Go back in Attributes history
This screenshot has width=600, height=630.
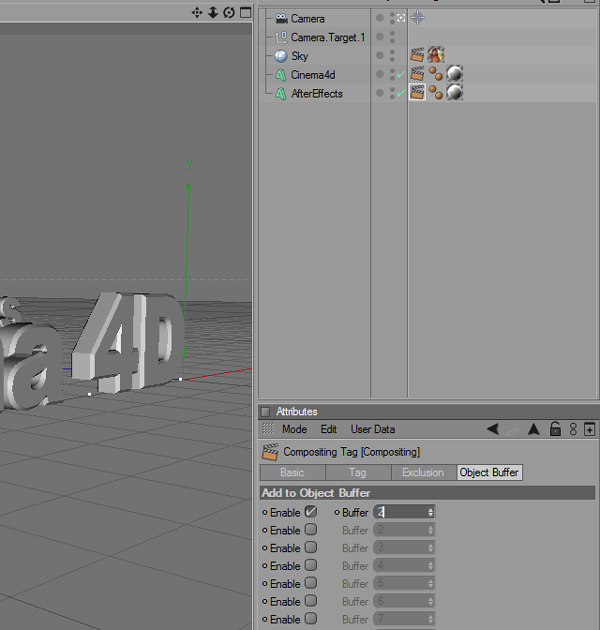pos(493,429)
